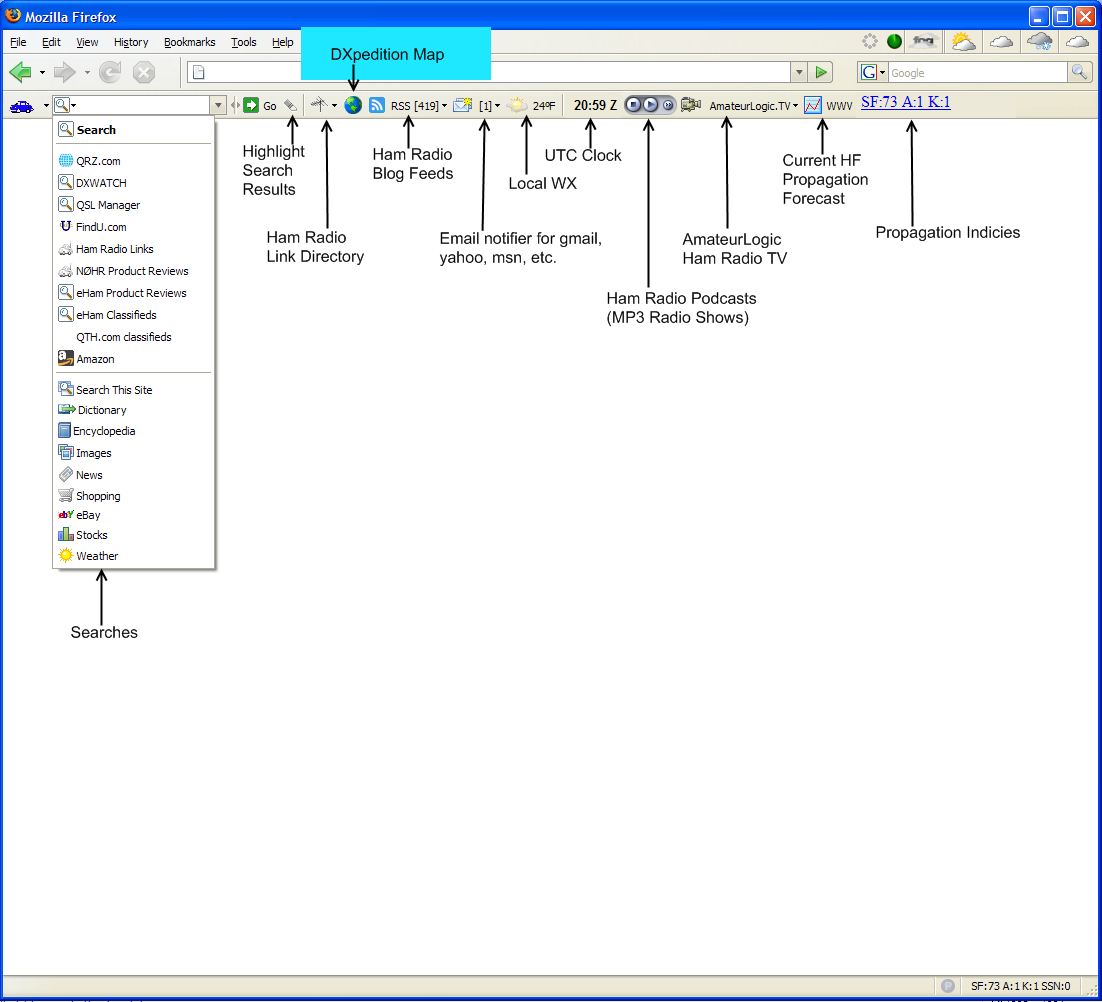The image size is (1102, 1002).
Task: Select QRZ.com from the search list
Action: 134,161
